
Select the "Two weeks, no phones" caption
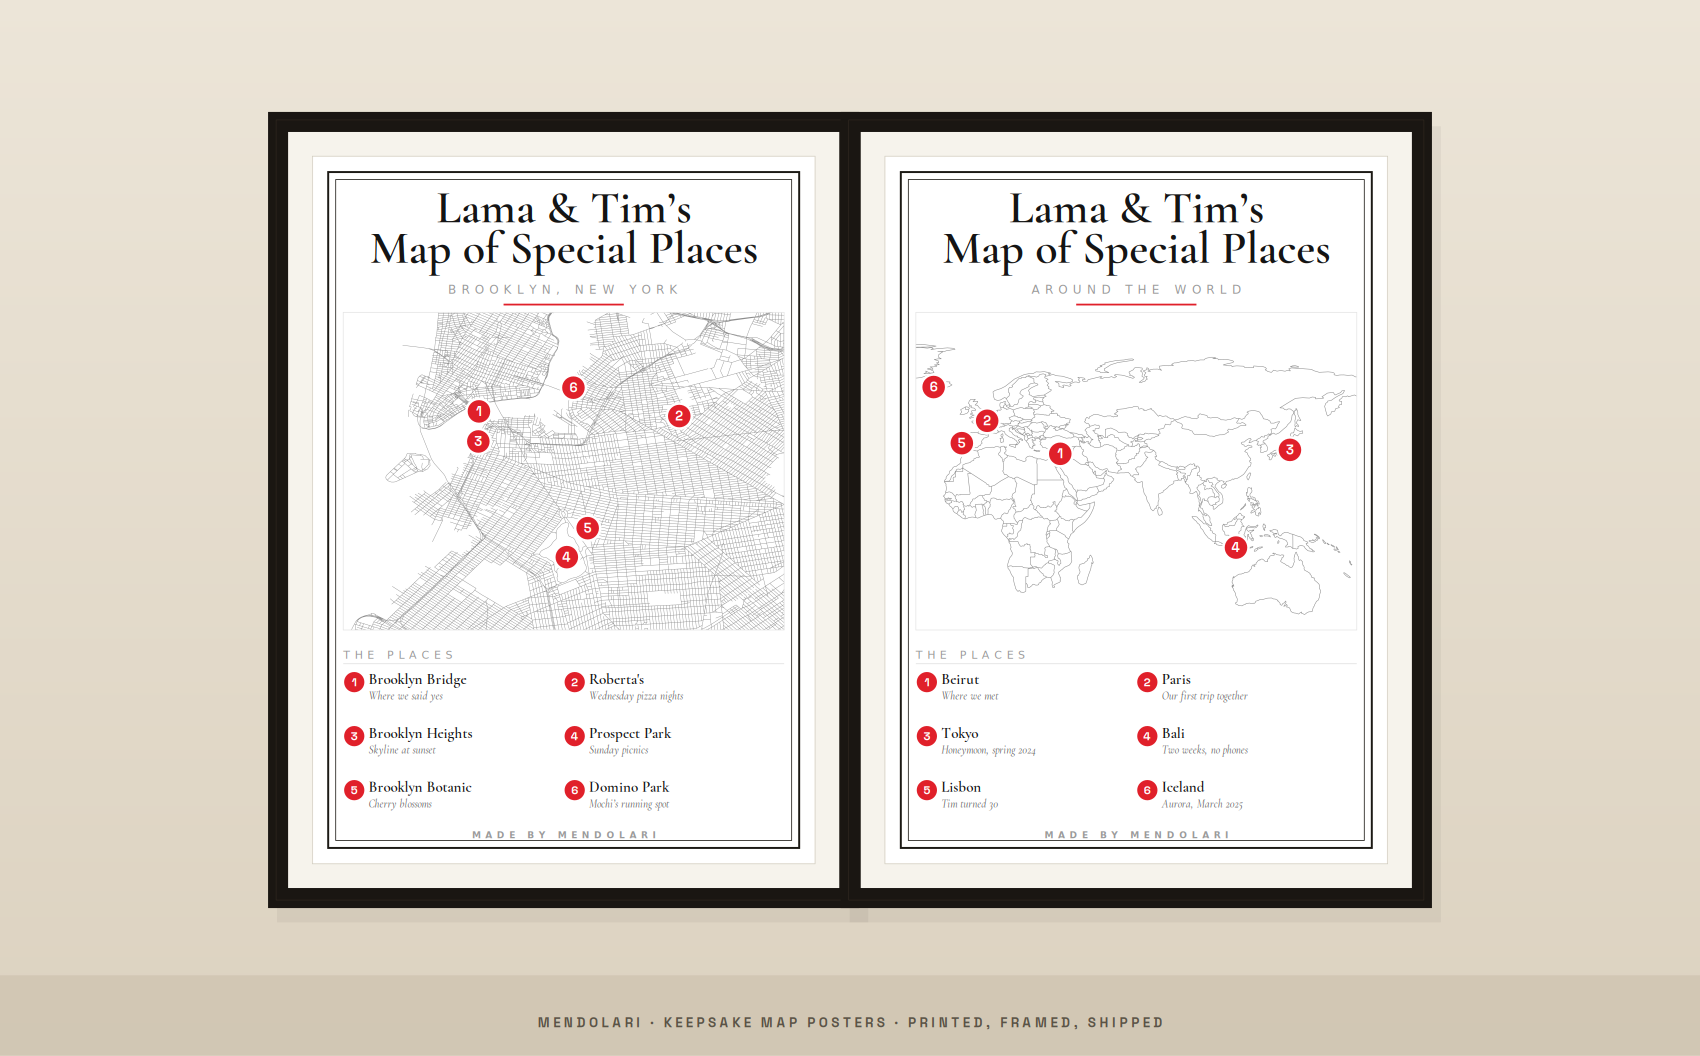pos(1205,750)
